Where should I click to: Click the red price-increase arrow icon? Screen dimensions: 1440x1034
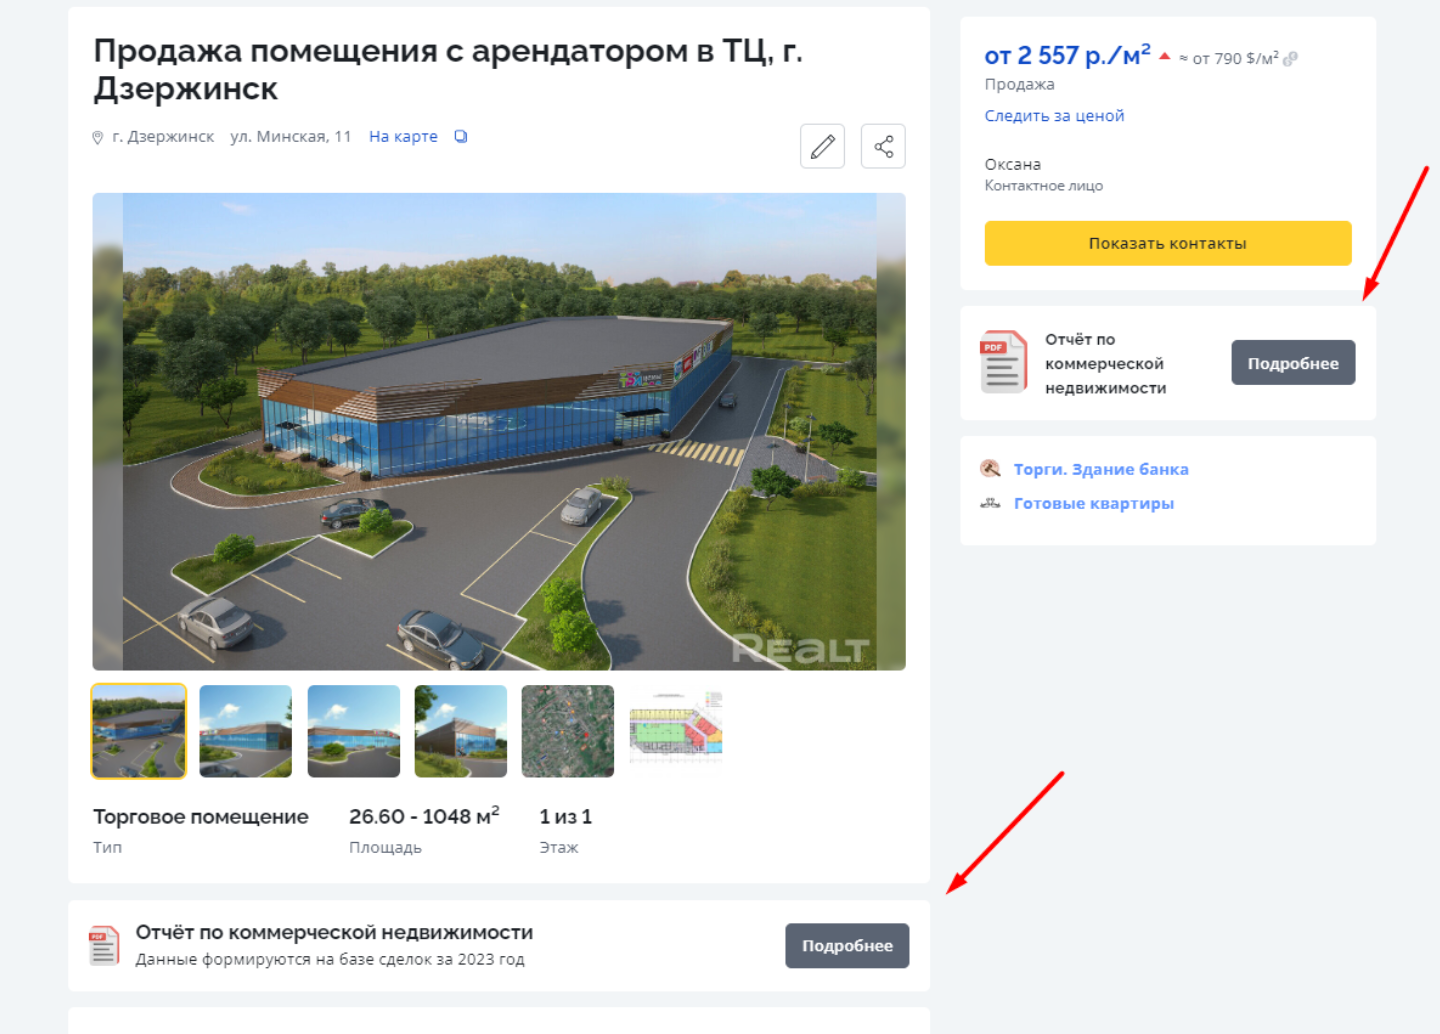point(1164,56)
